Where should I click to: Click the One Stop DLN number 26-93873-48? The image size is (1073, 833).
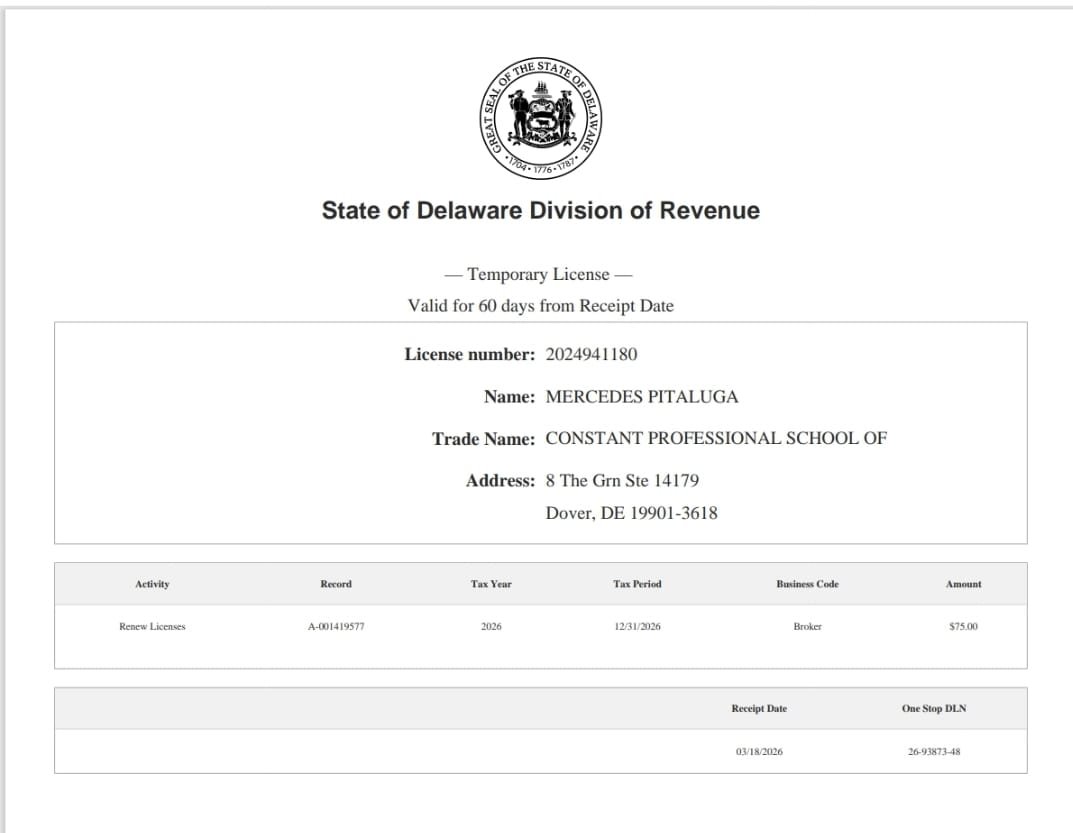coord(933,752)
